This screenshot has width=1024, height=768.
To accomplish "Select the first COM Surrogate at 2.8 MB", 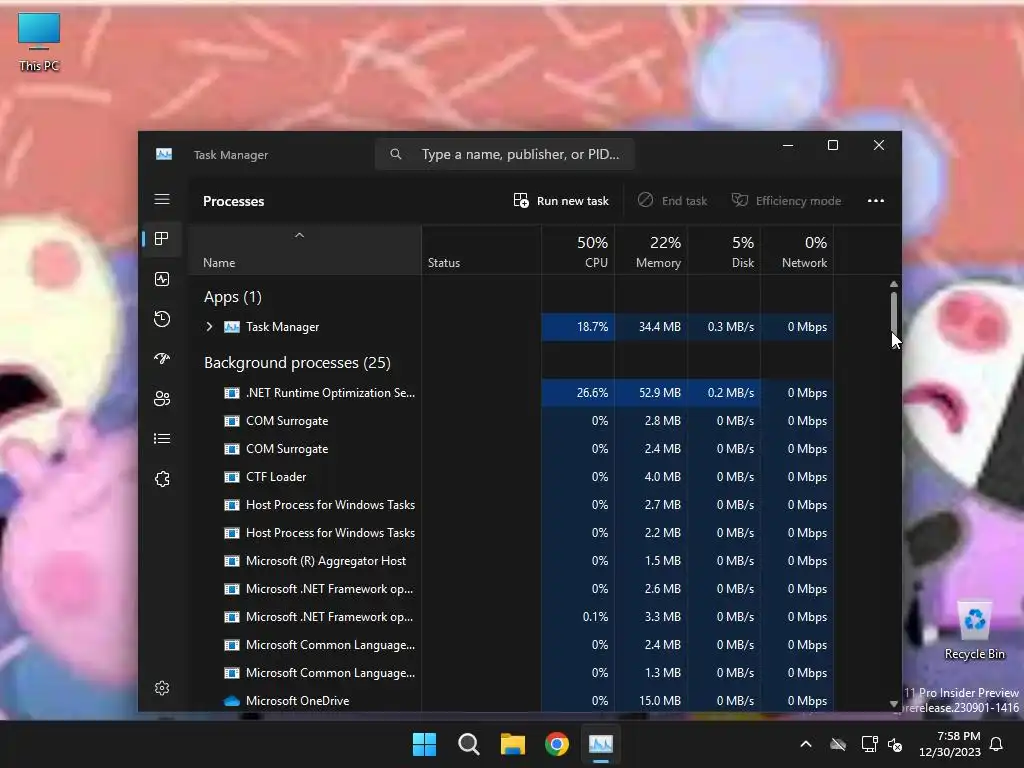I will pos(511,421).
